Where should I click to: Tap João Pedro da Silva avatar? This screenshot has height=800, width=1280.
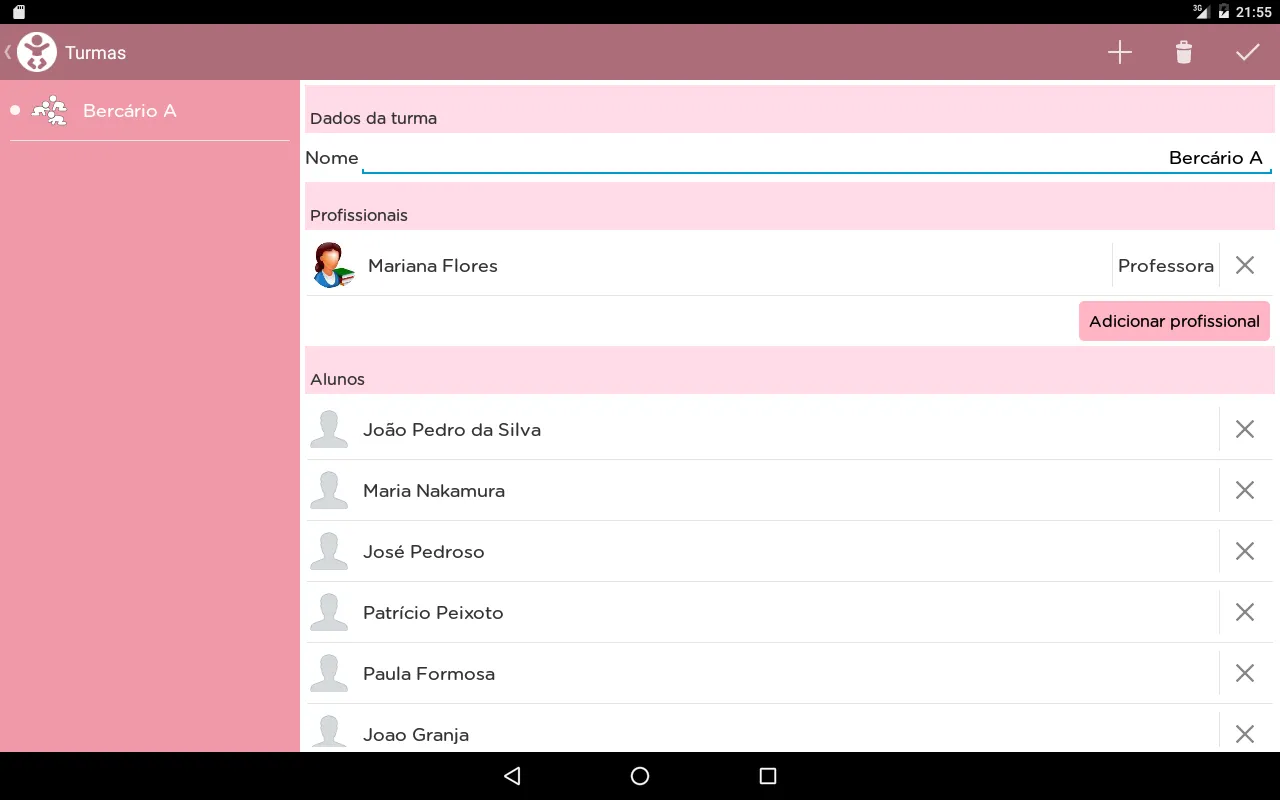[x=329, y=429]
